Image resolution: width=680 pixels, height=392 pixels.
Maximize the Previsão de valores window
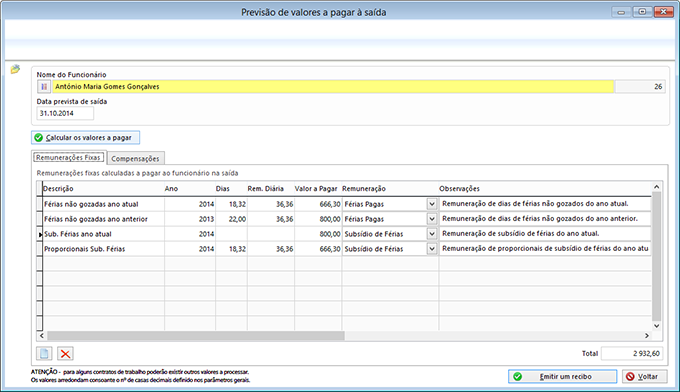642,12
